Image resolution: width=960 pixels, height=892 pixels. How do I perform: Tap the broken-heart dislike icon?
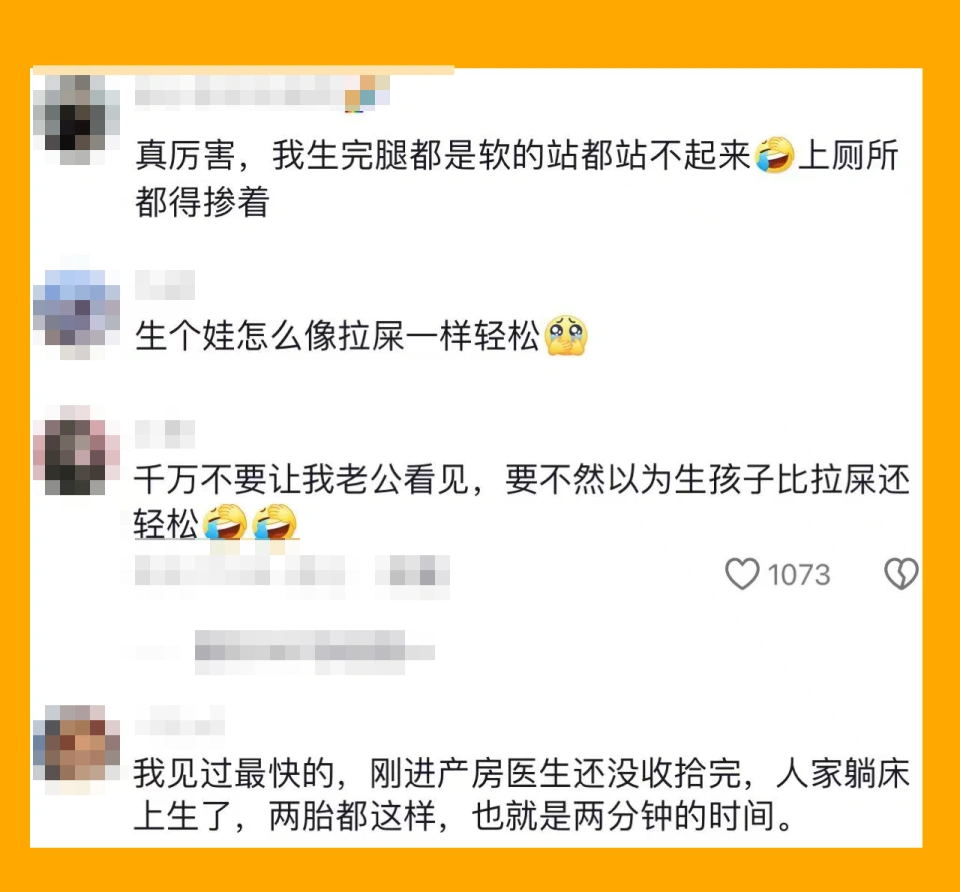tap(901, 574)
